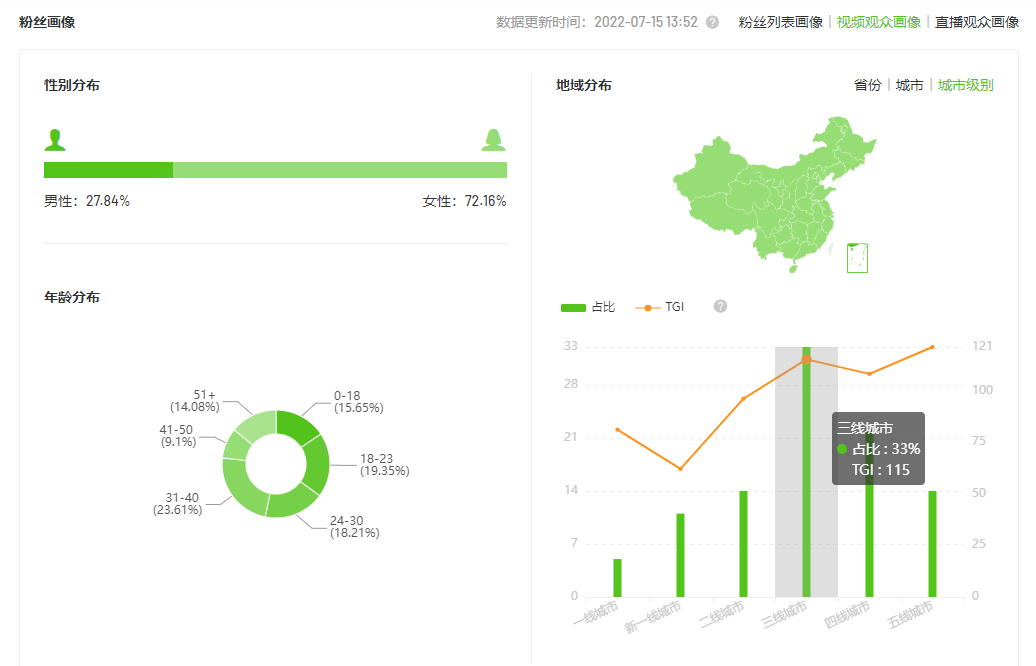The width and height of the screenshot is (1036, 666).
Task: Click the 女性: 72.16% label
Action: [464, 201]
